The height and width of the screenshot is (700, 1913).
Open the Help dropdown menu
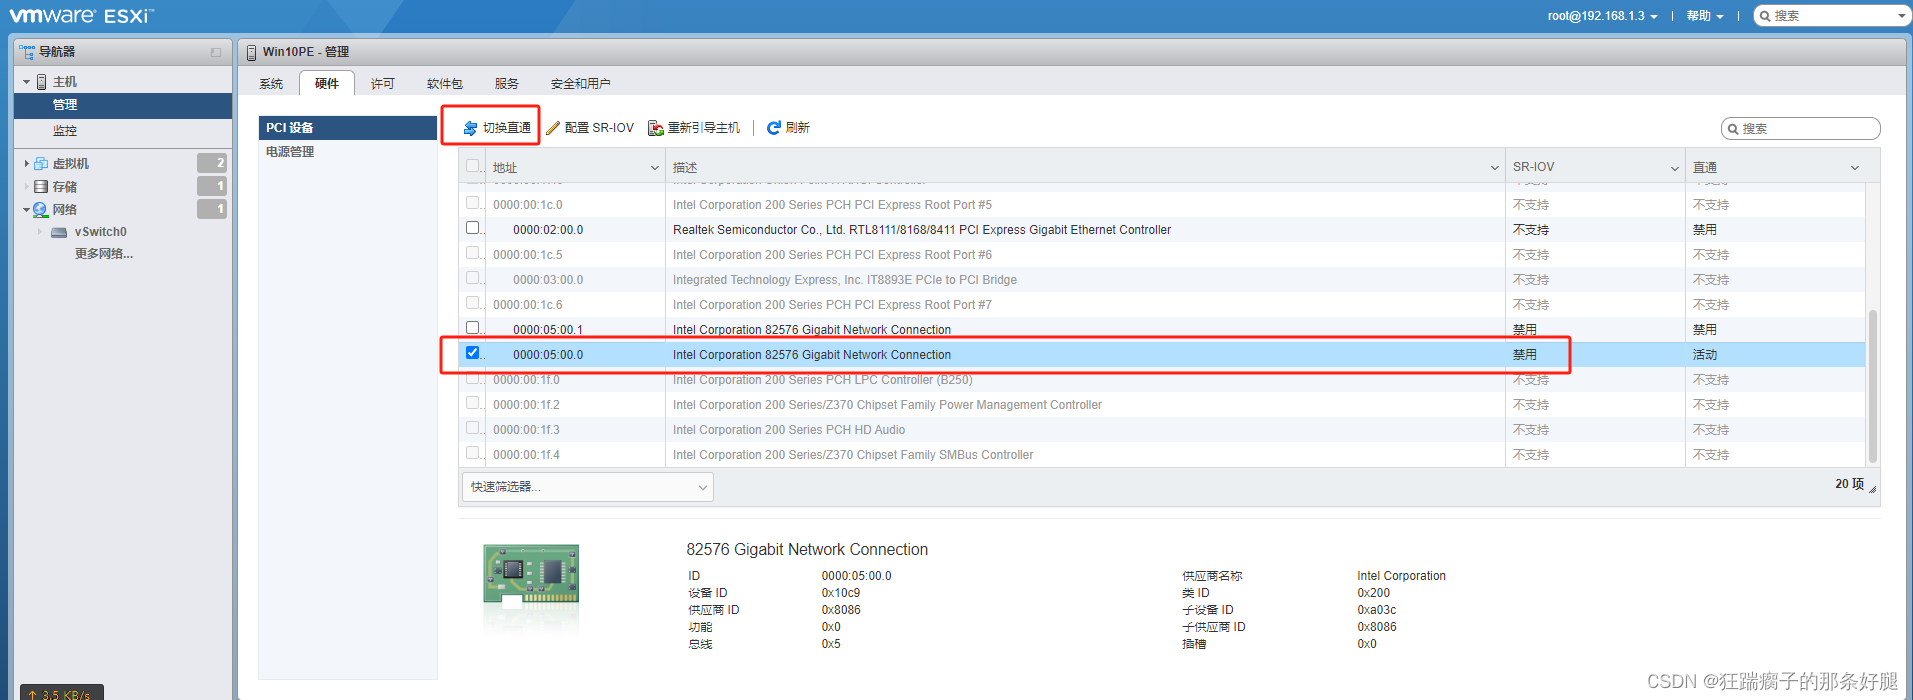(x=1704, y=16)
